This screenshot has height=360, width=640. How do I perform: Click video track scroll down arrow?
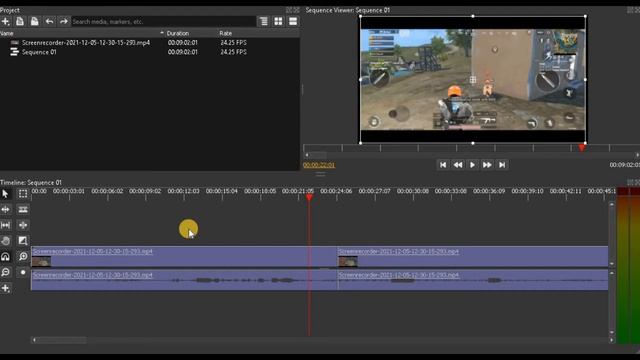611,264
